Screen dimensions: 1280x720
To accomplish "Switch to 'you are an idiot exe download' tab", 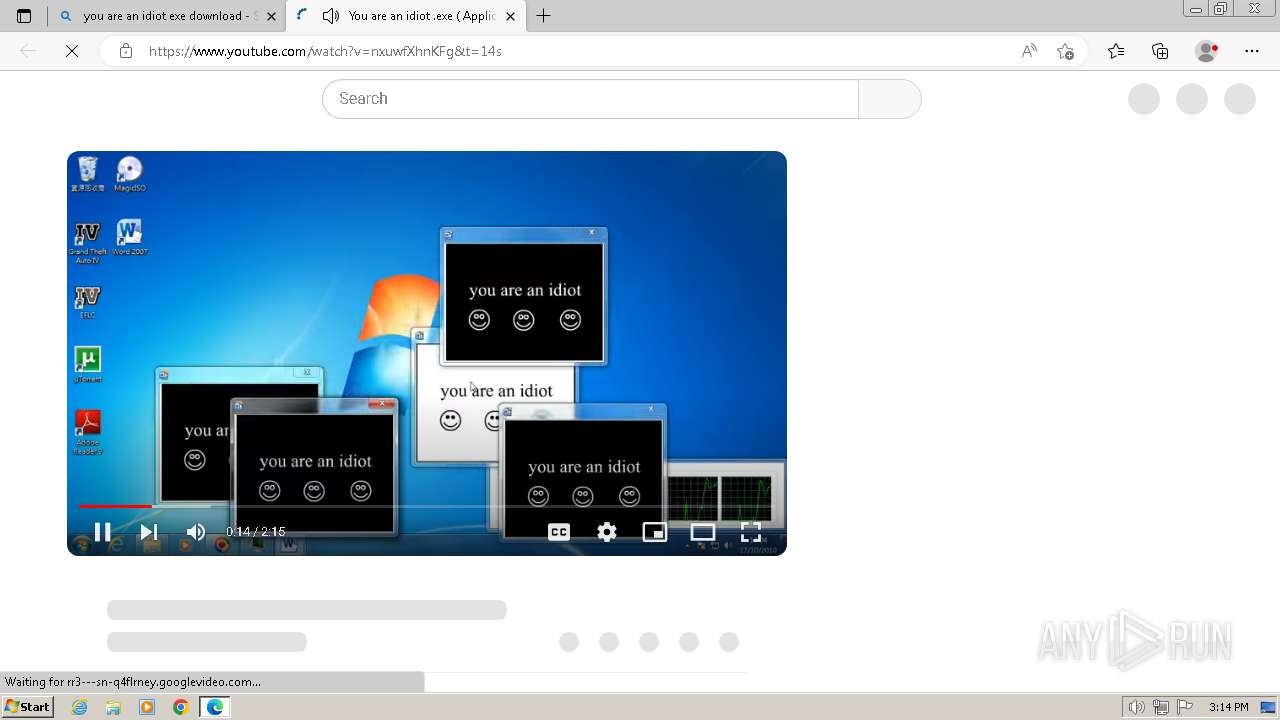I will coord(167,16).
